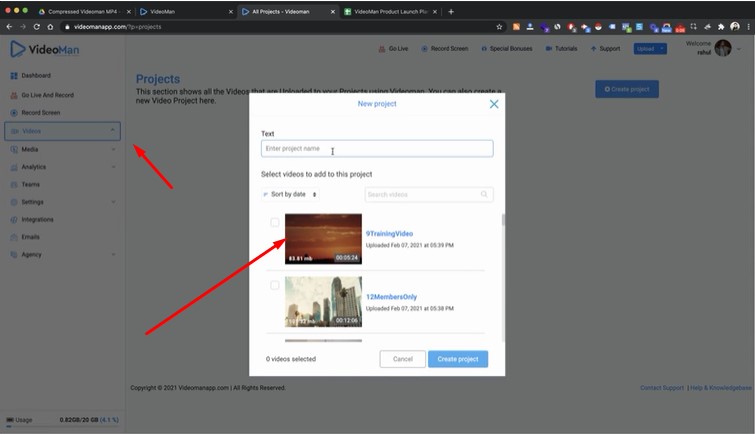
Task: Expand the Settings sidebar chevron
Action: [113, 202]
